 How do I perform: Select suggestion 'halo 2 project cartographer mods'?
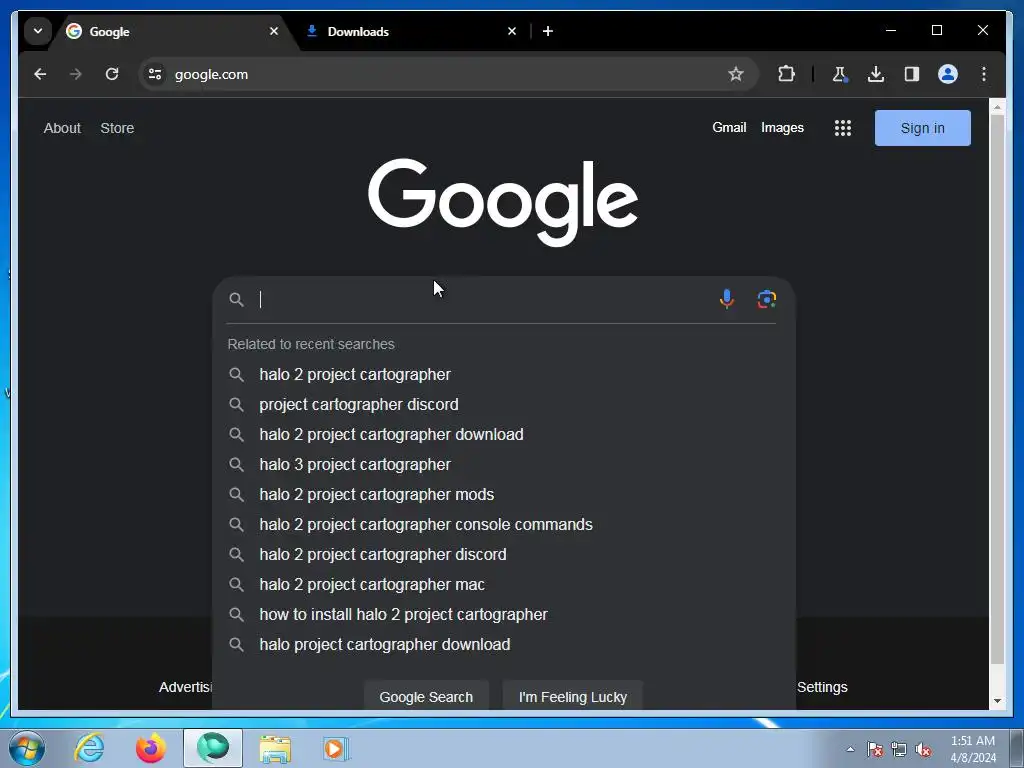(502, 494)
